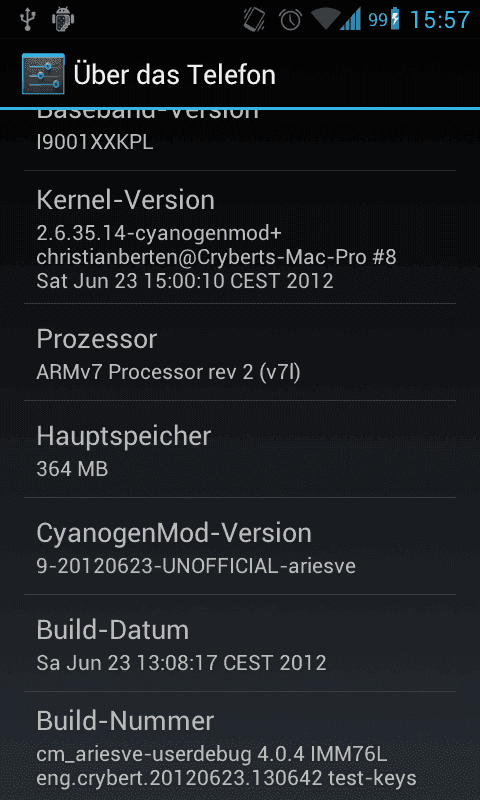Select the Build-Datum list item
The image size is (480, 800).
coord(240,643)
